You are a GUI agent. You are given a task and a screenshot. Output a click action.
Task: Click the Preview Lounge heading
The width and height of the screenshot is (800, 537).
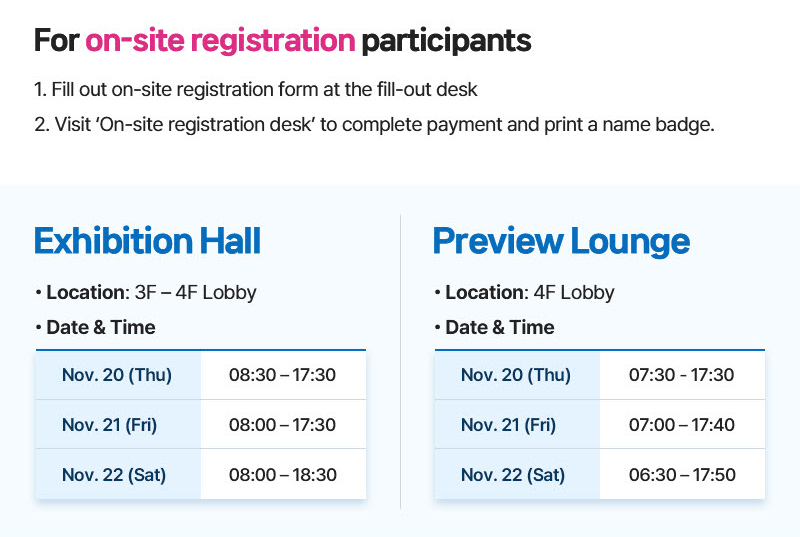[561, 241]
